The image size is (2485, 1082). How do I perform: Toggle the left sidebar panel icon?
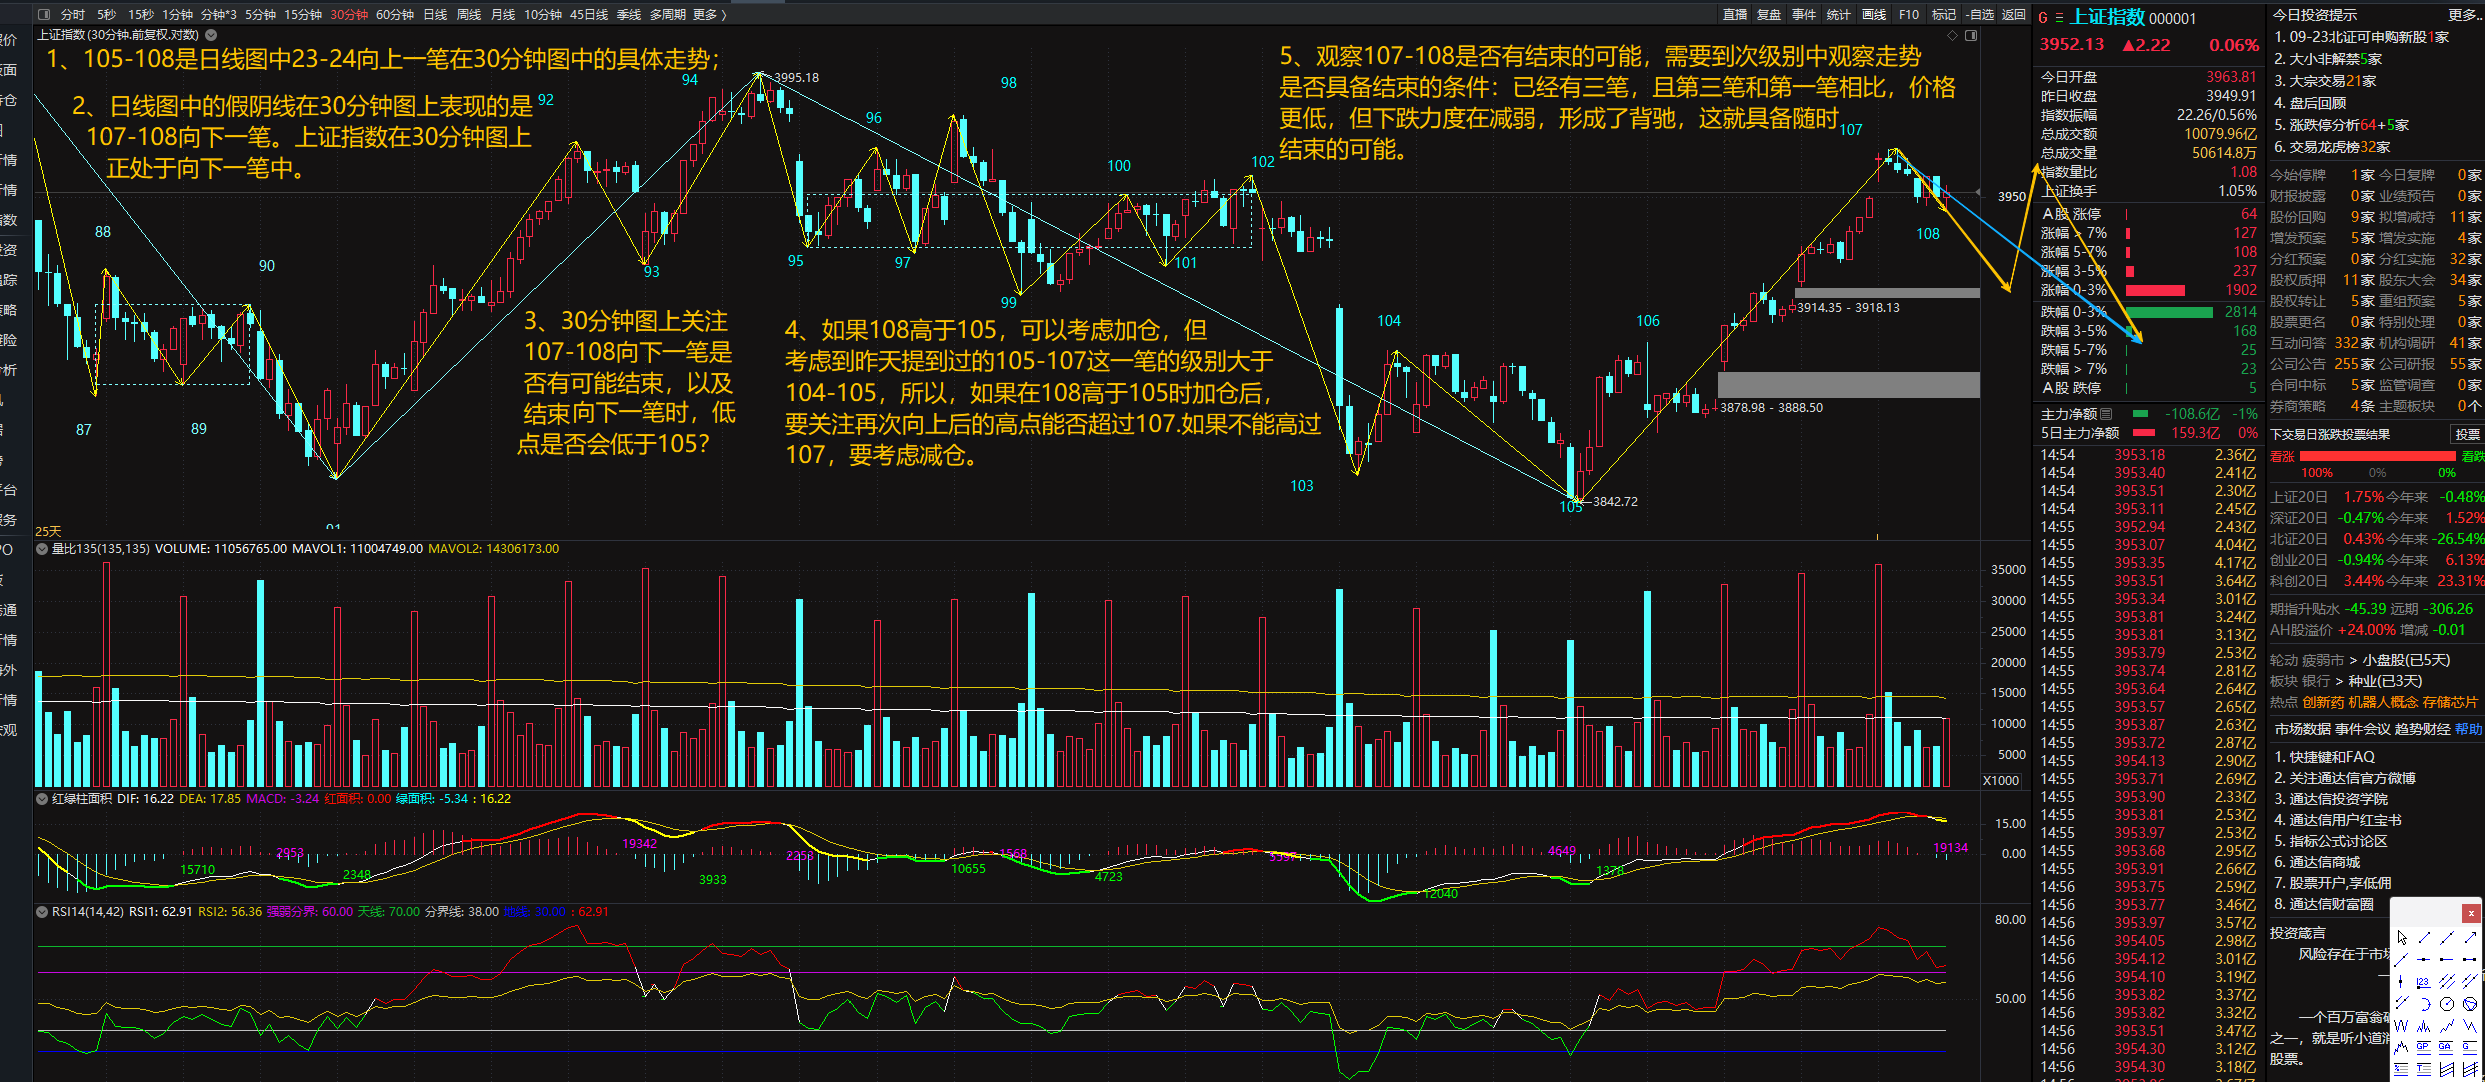tap(43, 15)
